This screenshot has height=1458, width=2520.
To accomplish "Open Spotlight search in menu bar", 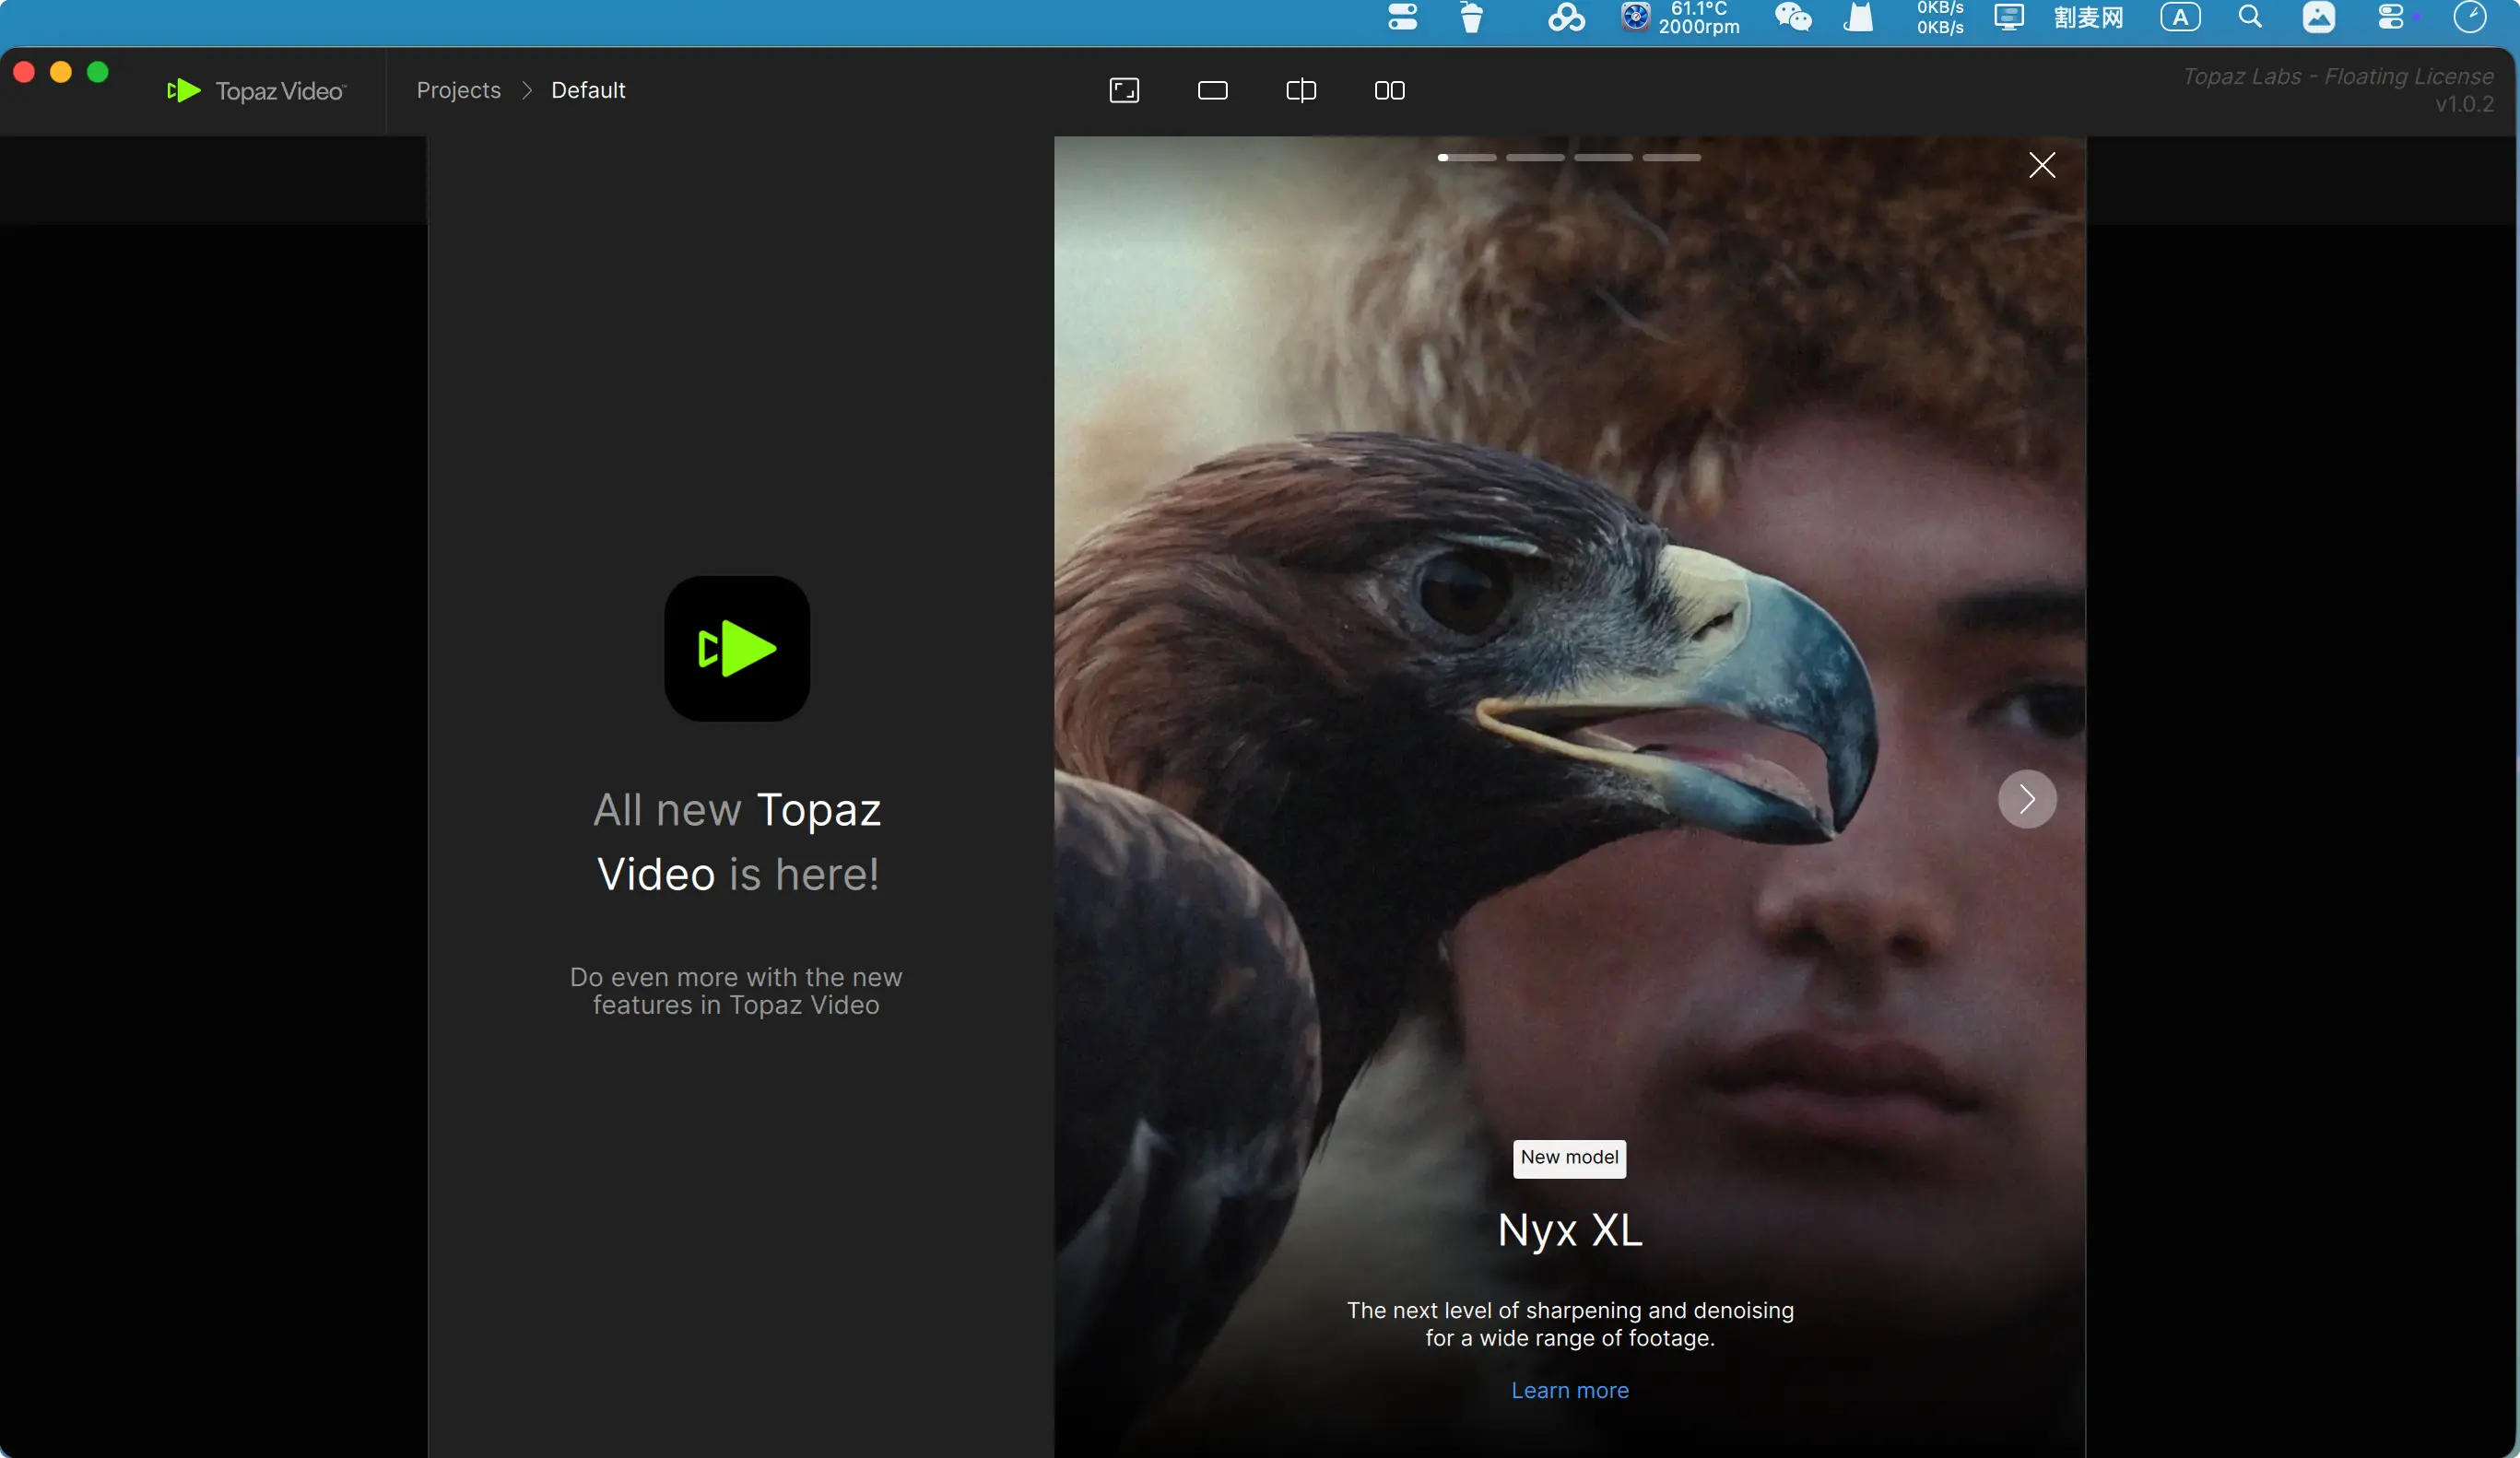I will tap(2249, 17).
